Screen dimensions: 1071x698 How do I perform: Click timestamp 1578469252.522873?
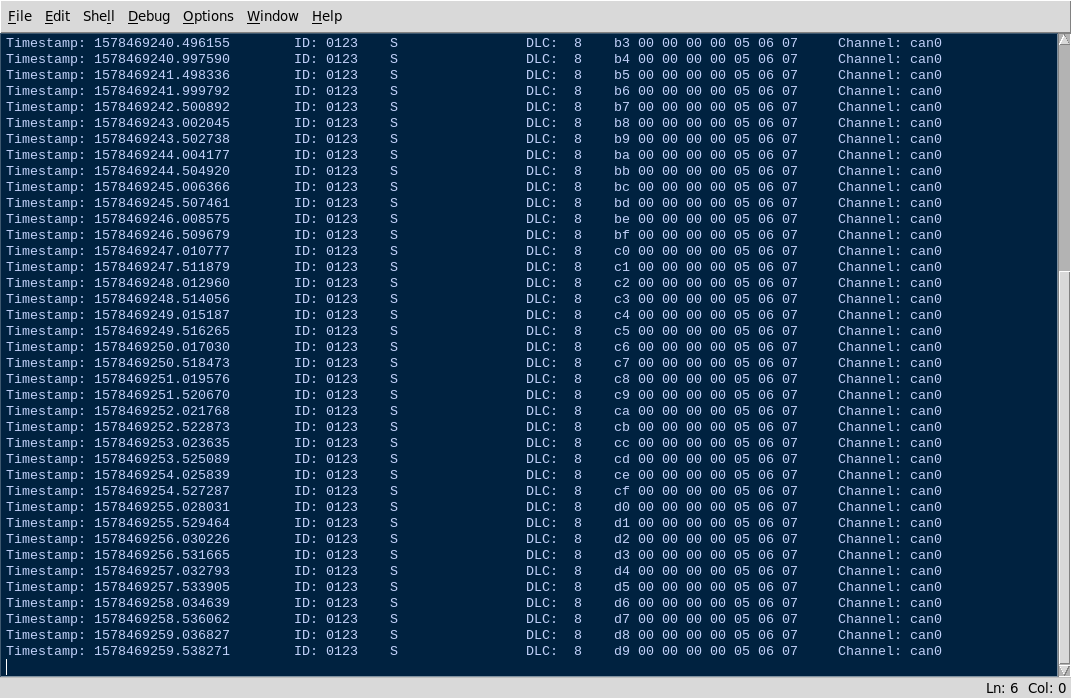tap(162, 427)
